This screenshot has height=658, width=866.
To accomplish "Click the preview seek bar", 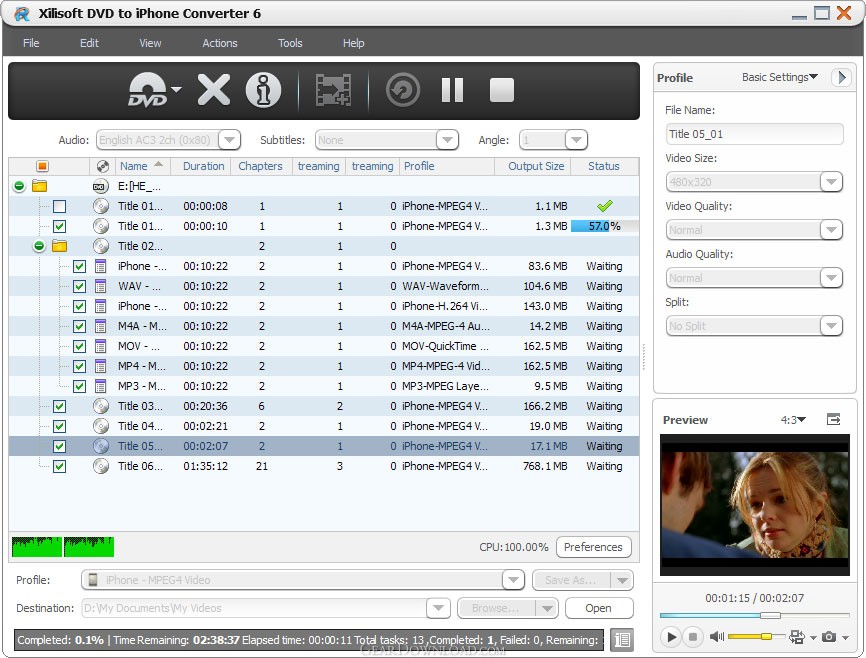I will pos(754,615).
